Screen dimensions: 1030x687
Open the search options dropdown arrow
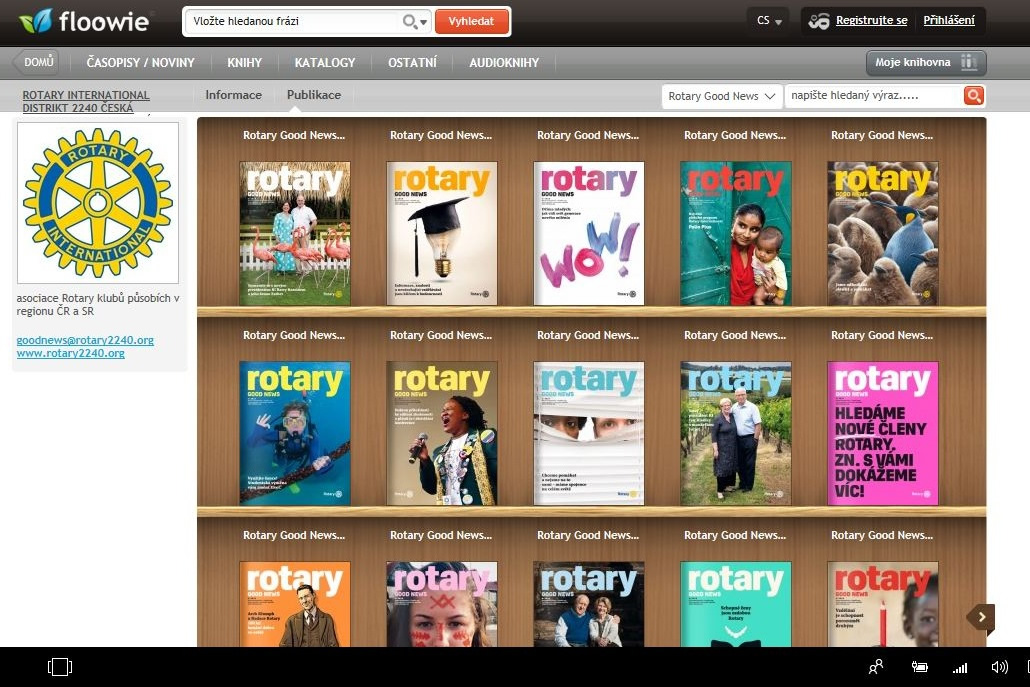click(425, 22)
